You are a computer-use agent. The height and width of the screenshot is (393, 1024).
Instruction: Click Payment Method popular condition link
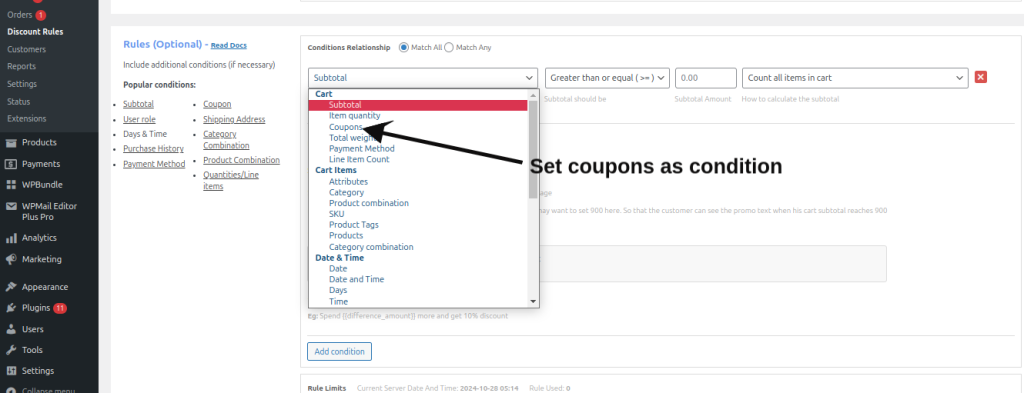[154, 164]
